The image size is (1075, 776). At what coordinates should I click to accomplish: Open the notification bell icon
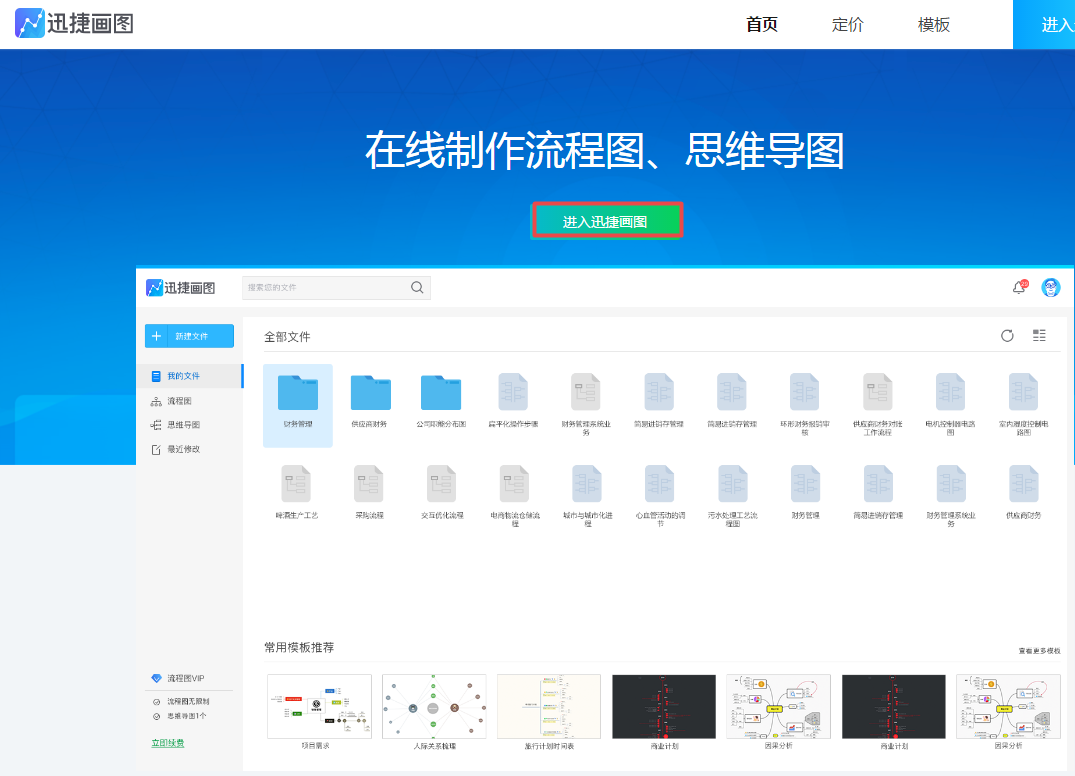point(1019,287)
